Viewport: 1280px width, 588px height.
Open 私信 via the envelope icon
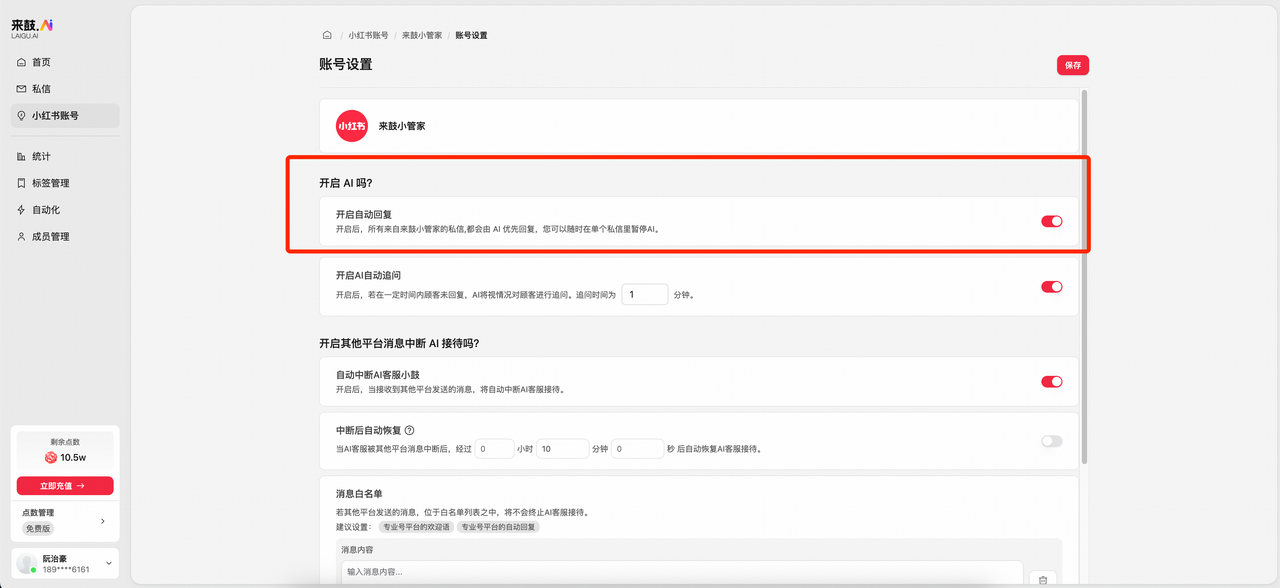22,88
